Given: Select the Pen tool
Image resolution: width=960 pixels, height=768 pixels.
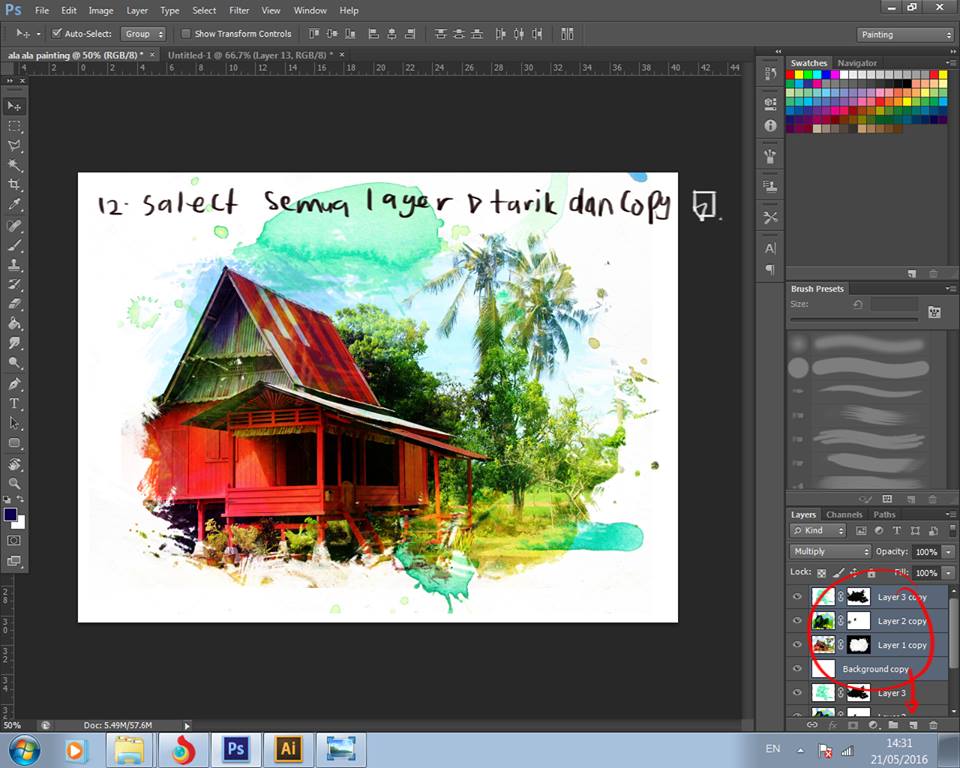Looking at the screenshot, I should (14, 384).
